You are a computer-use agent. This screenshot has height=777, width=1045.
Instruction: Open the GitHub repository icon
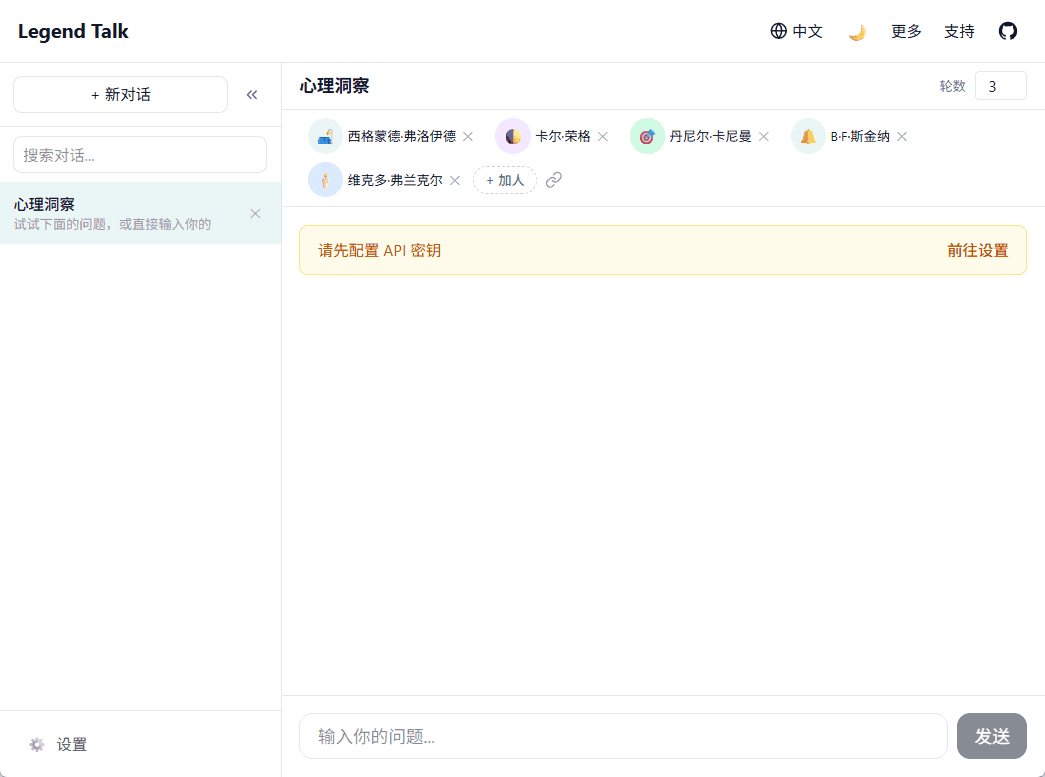tap(1008, 31)
